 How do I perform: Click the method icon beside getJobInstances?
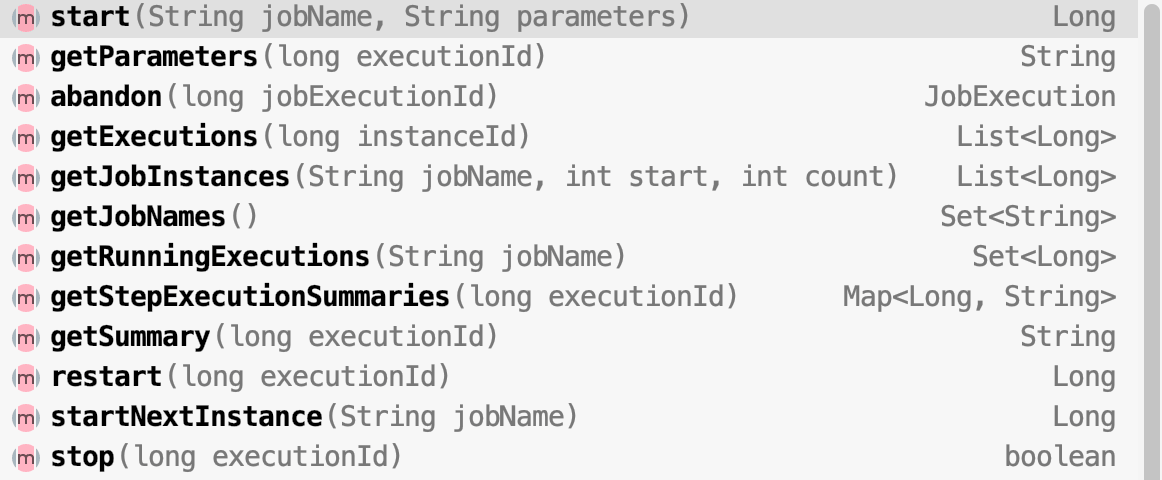click(x=26, y=177)
